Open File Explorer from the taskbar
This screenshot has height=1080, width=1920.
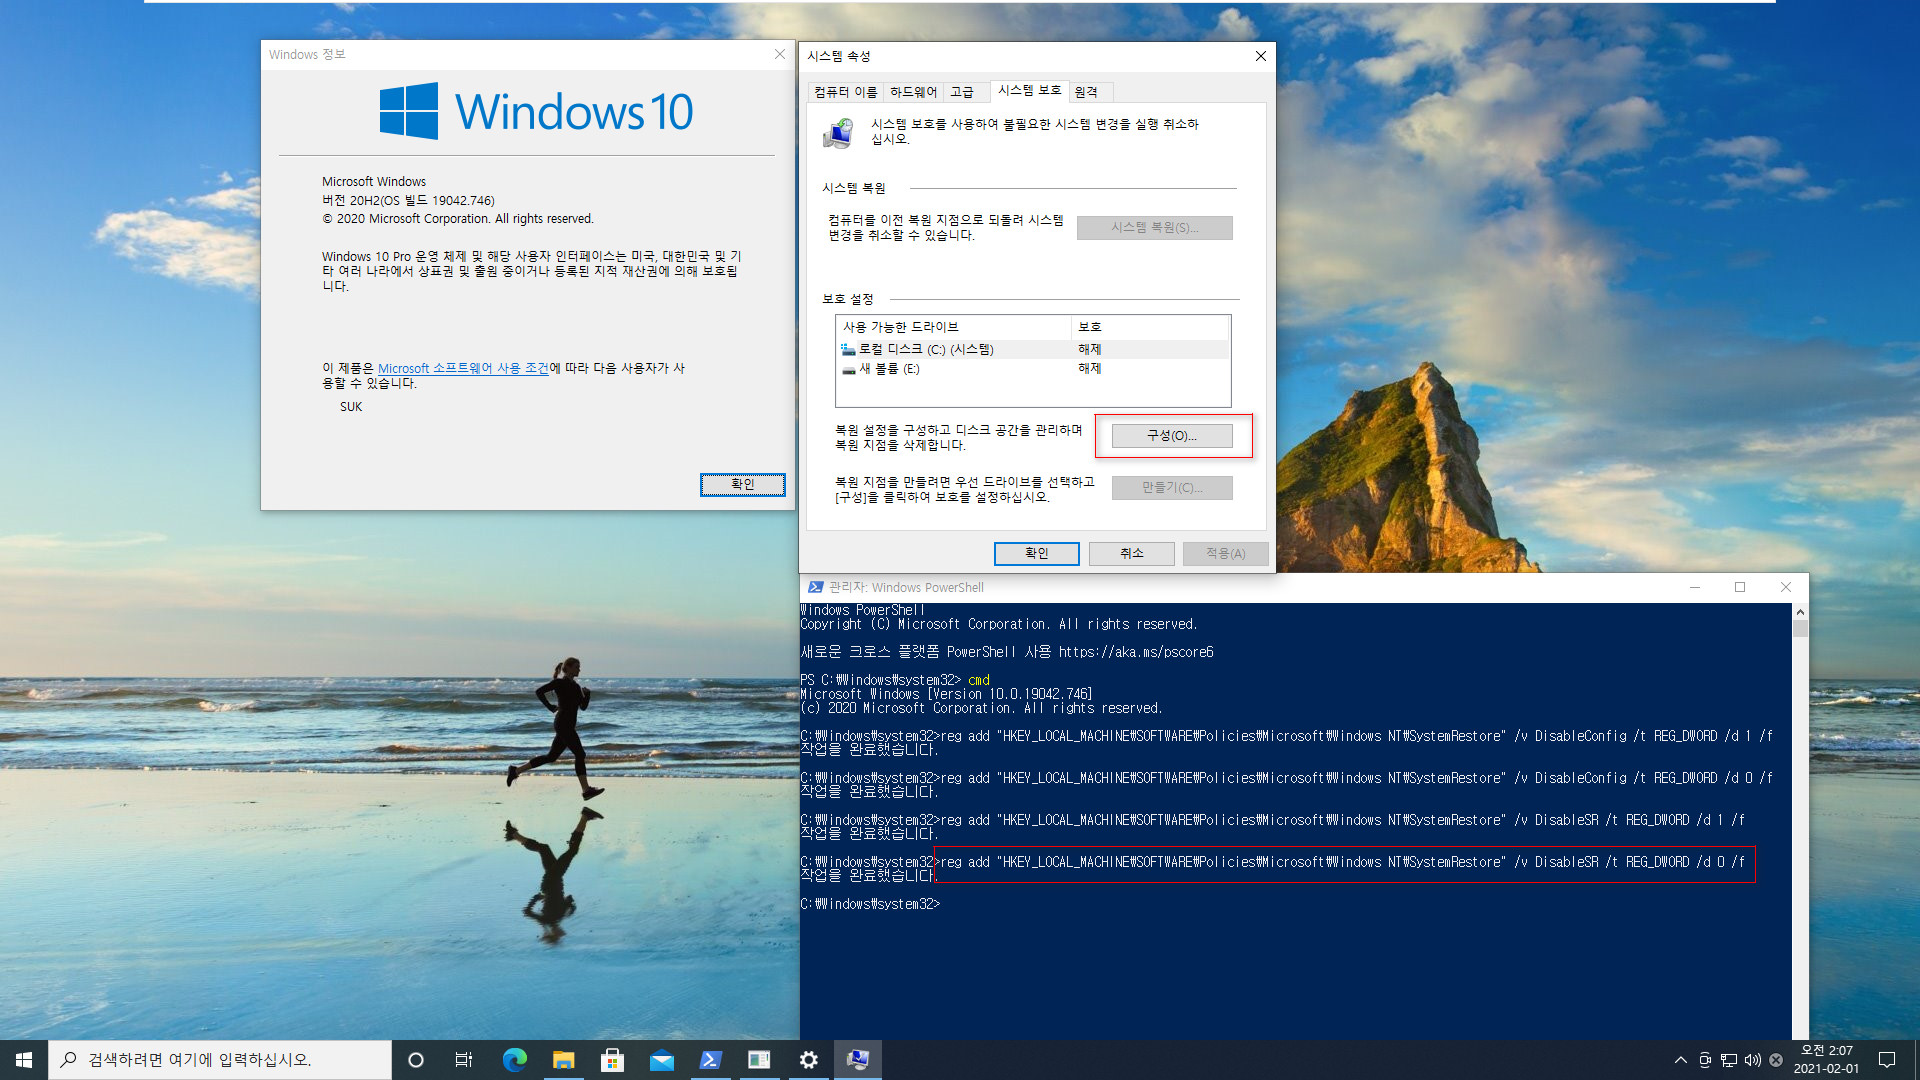563,1059
